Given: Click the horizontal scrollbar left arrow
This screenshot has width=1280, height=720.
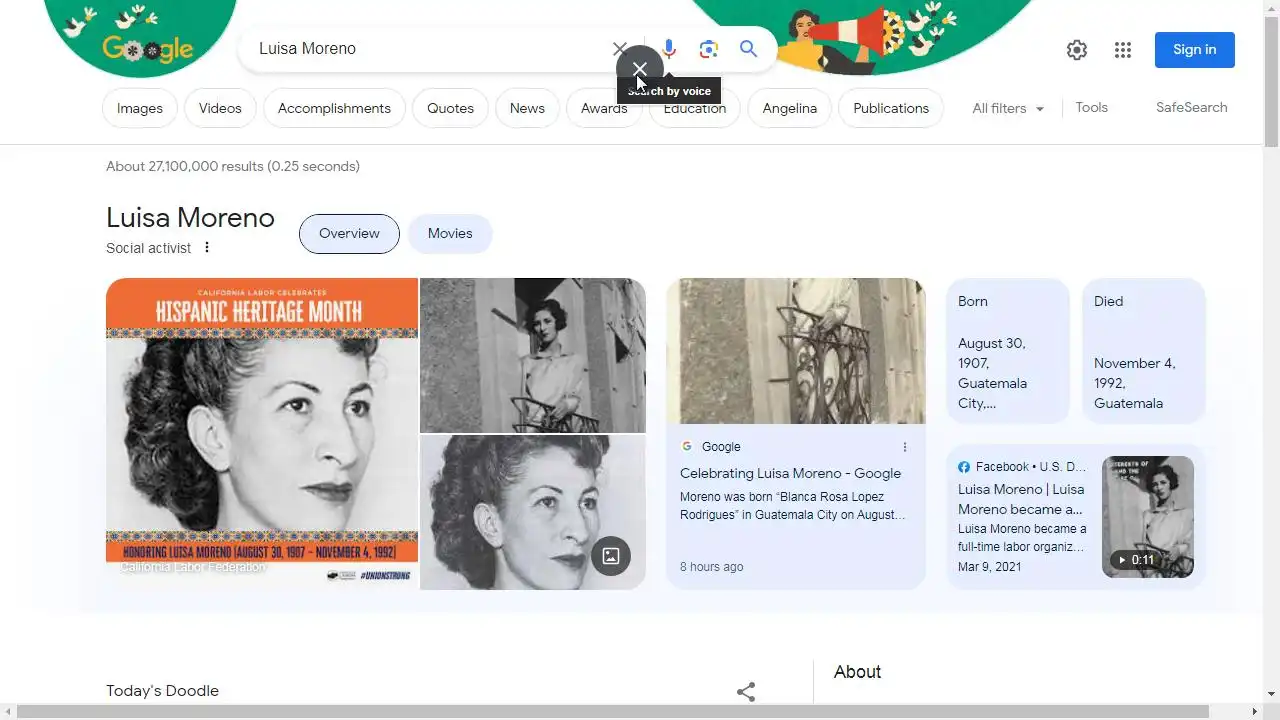Looking at the screenshot, I should pyautogui.click(x=7, y=712).
